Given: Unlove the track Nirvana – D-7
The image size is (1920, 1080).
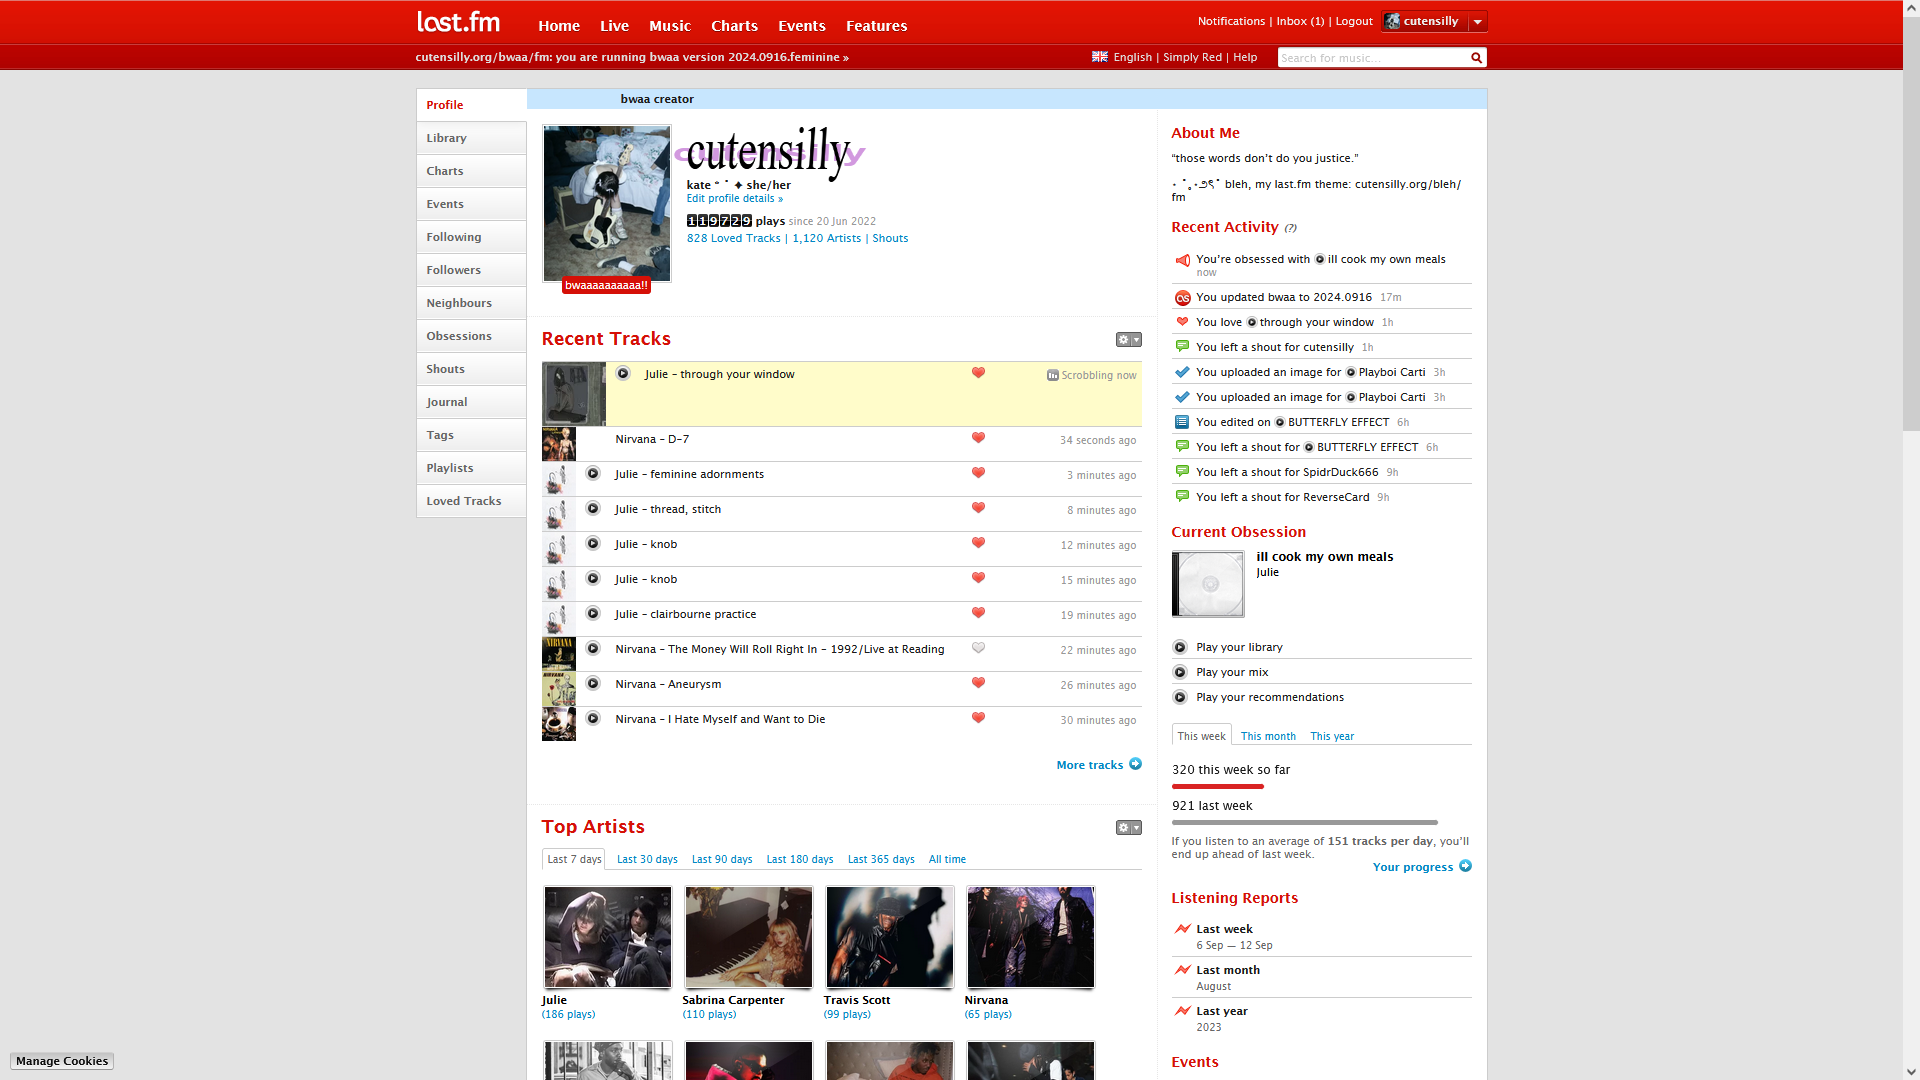Looking at the screenshot, I should coord(978,438).
